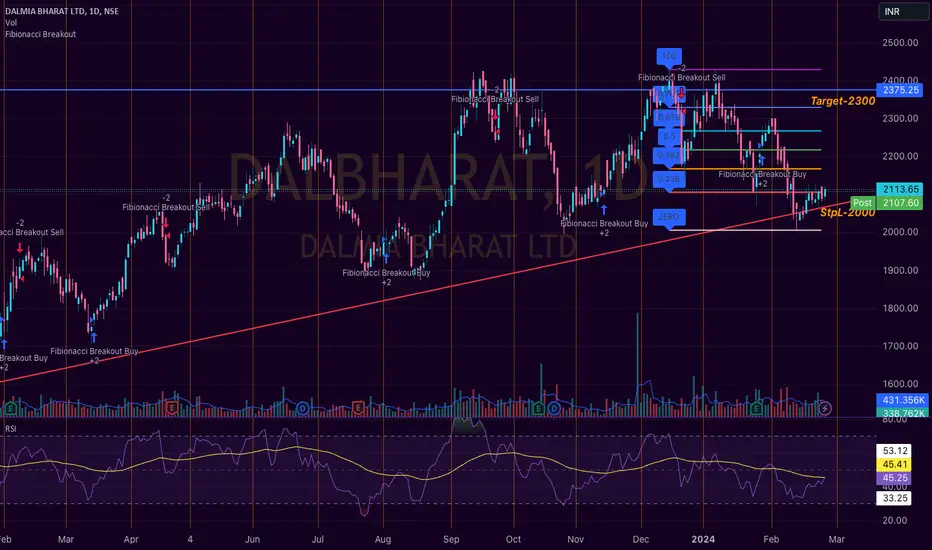
Task: Click the blue up arrow below the November candles
Action: (x=604, y=209)
